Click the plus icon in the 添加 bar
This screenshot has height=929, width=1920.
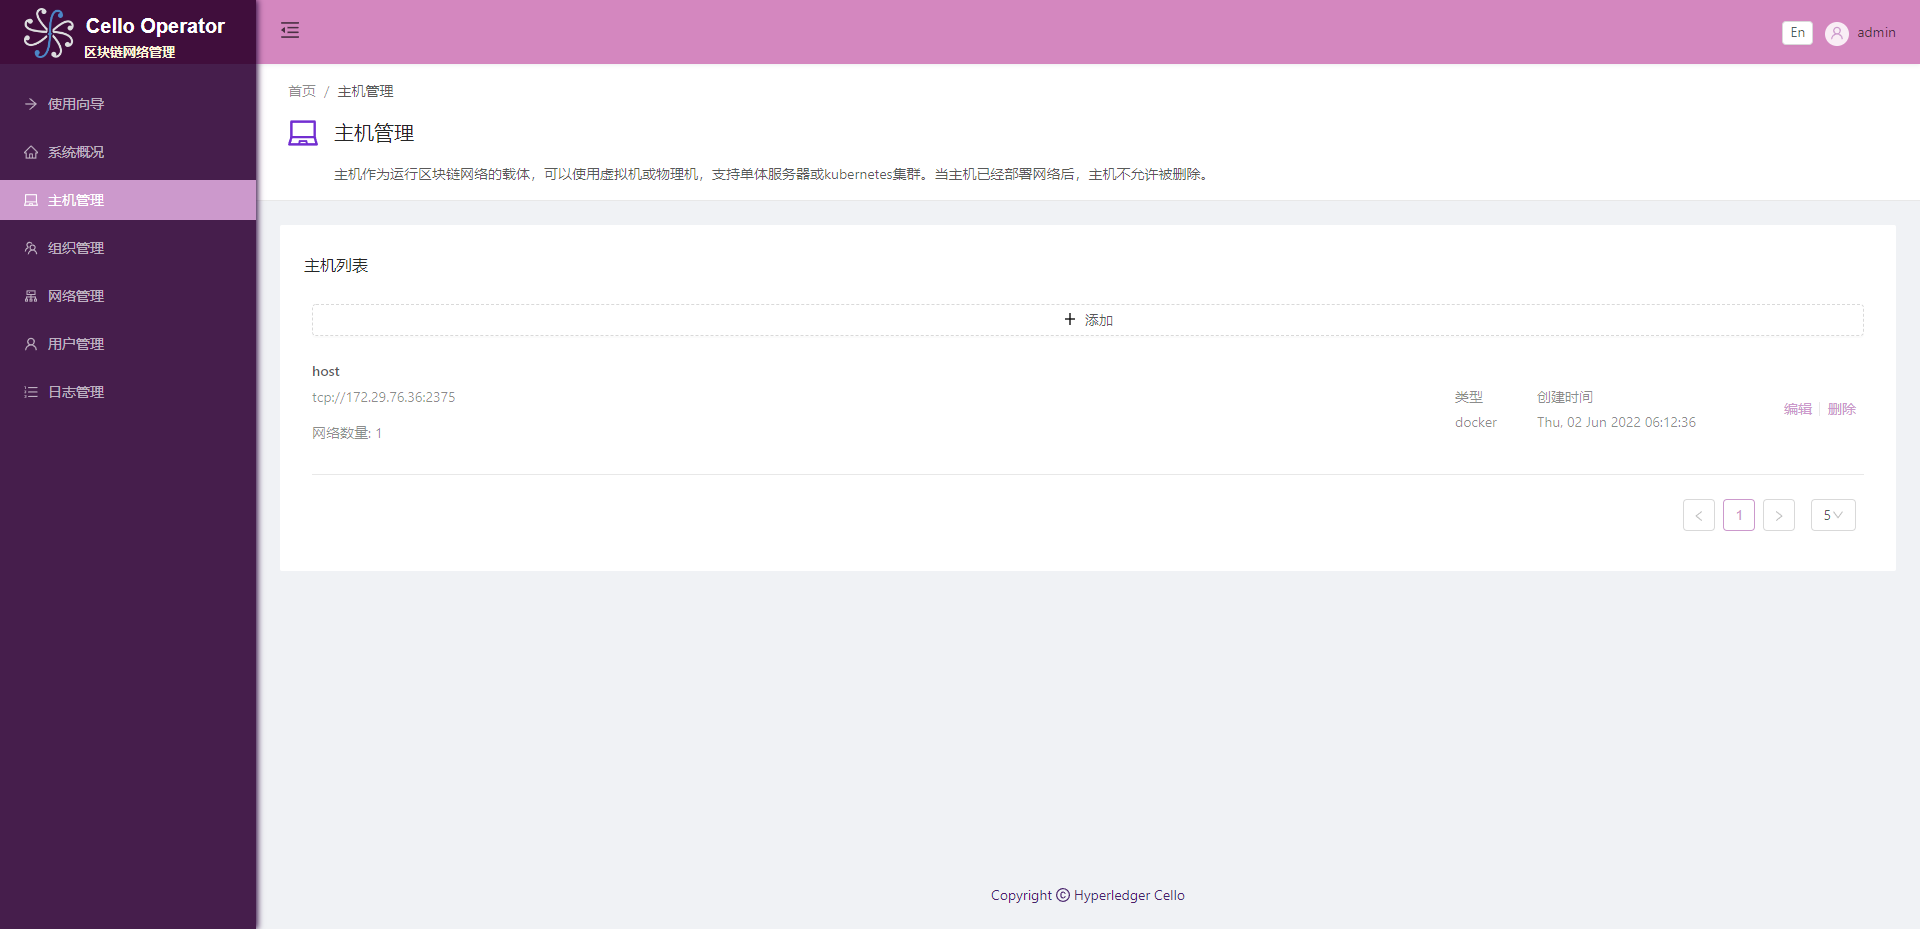point(1070,319)
